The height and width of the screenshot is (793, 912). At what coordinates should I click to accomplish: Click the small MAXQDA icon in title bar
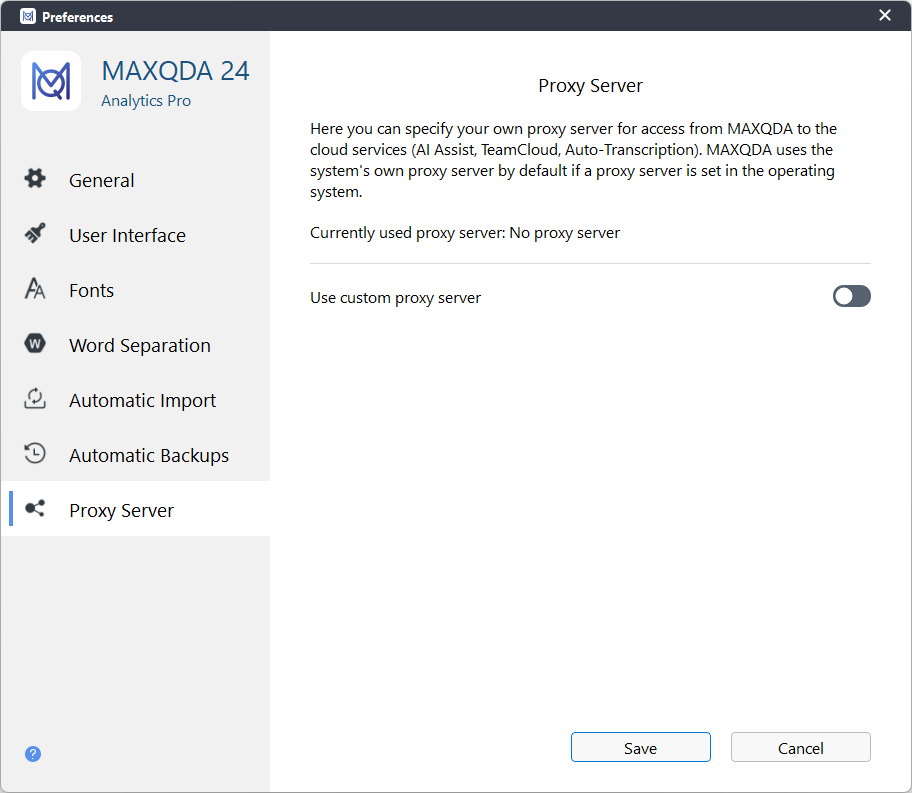(28, 16)
